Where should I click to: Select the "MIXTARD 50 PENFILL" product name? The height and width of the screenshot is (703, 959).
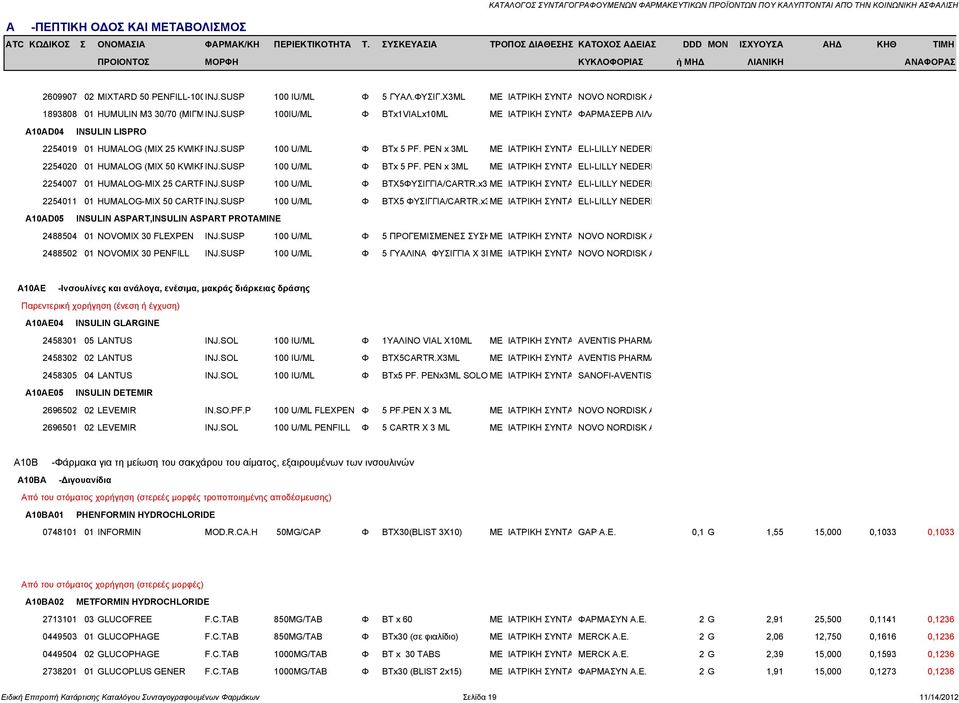150,97
